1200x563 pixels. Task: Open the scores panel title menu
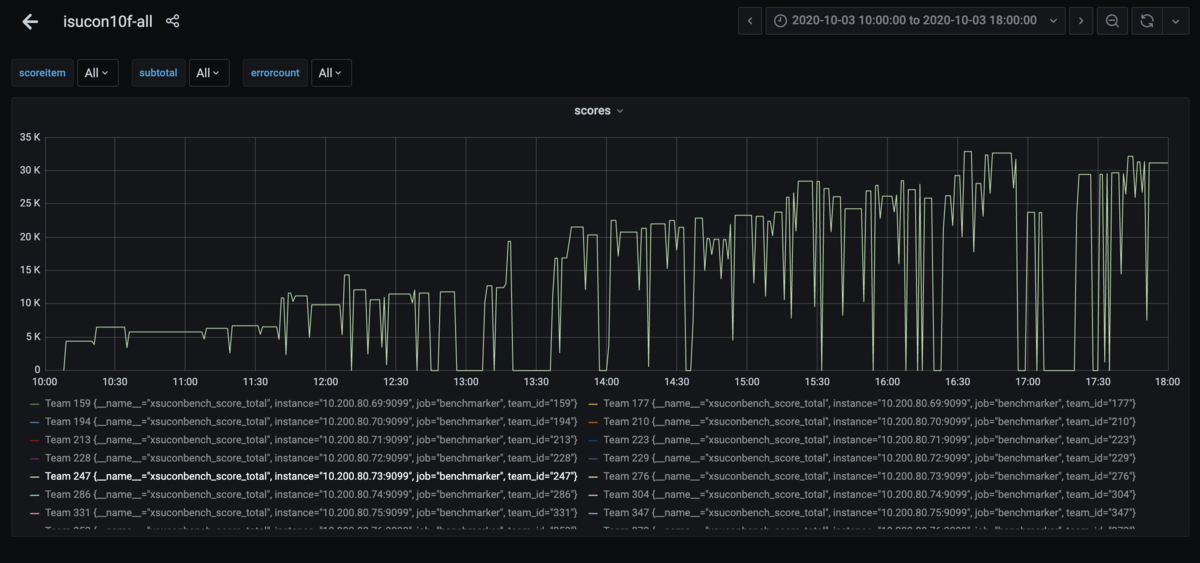[x=599, y=111]
